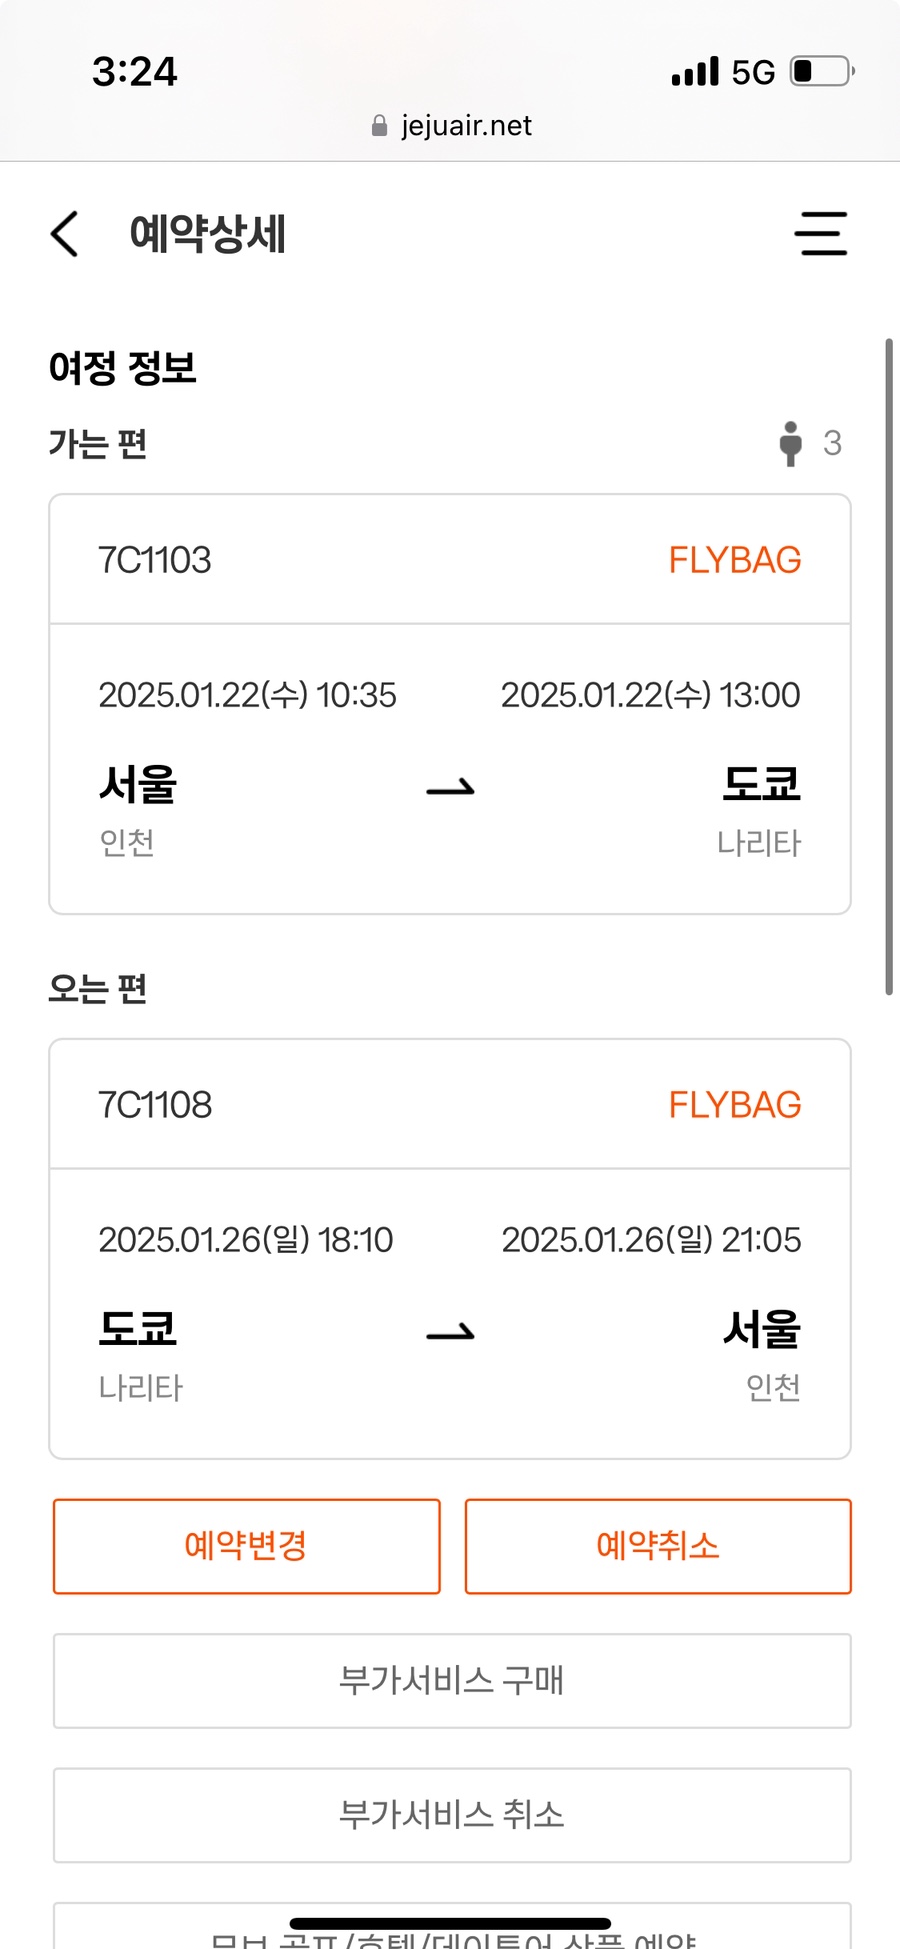
Task: Tap FLYBAG label on flight 7C1103
Action: point(735,560)
